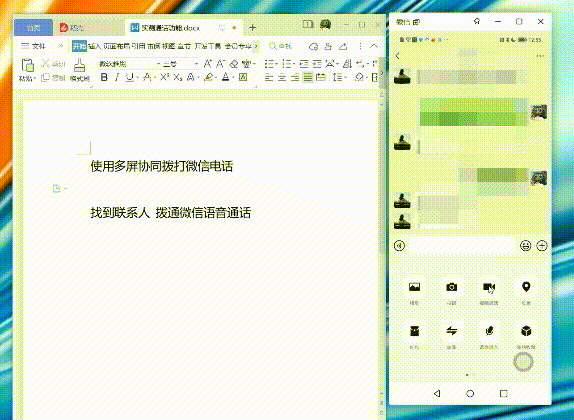574x420 pixels.
Task: Collapse the WPS ribbon
Action: pos(374,46)
